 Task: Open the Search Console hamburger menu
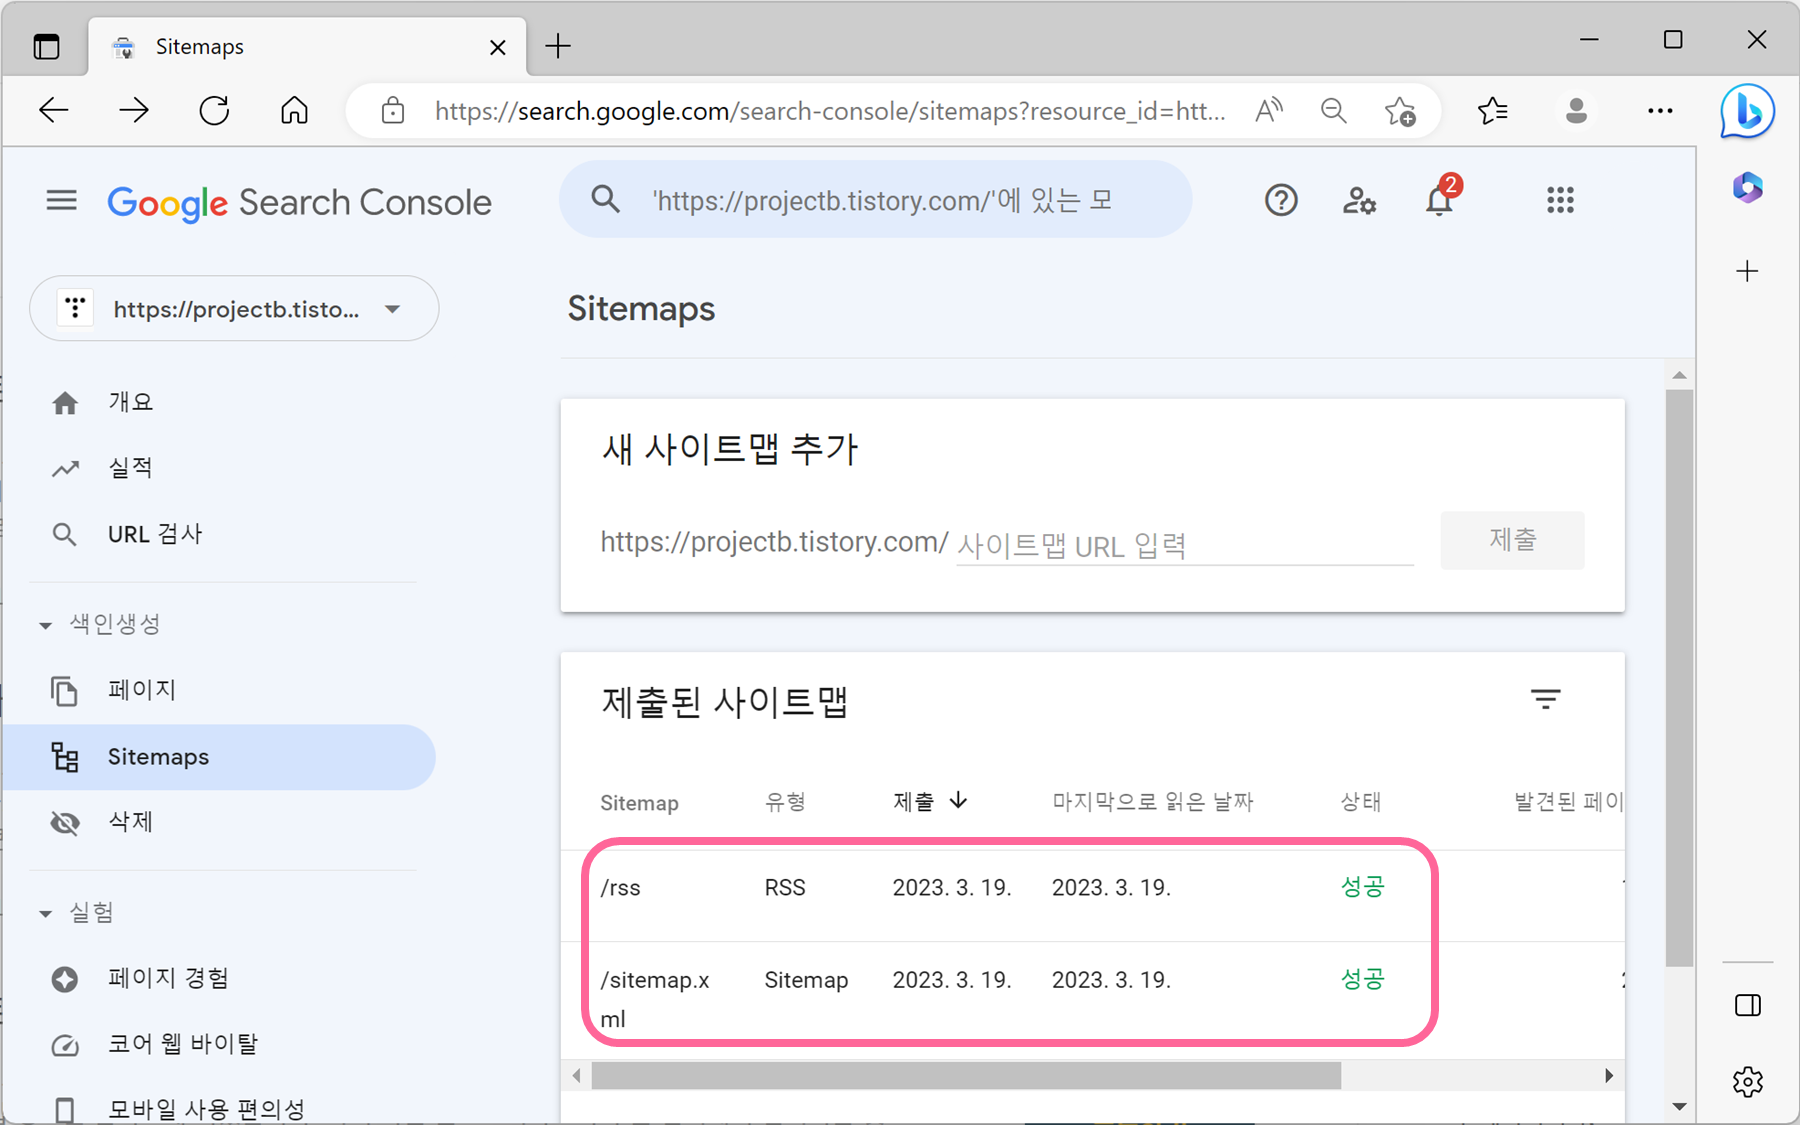62,201
